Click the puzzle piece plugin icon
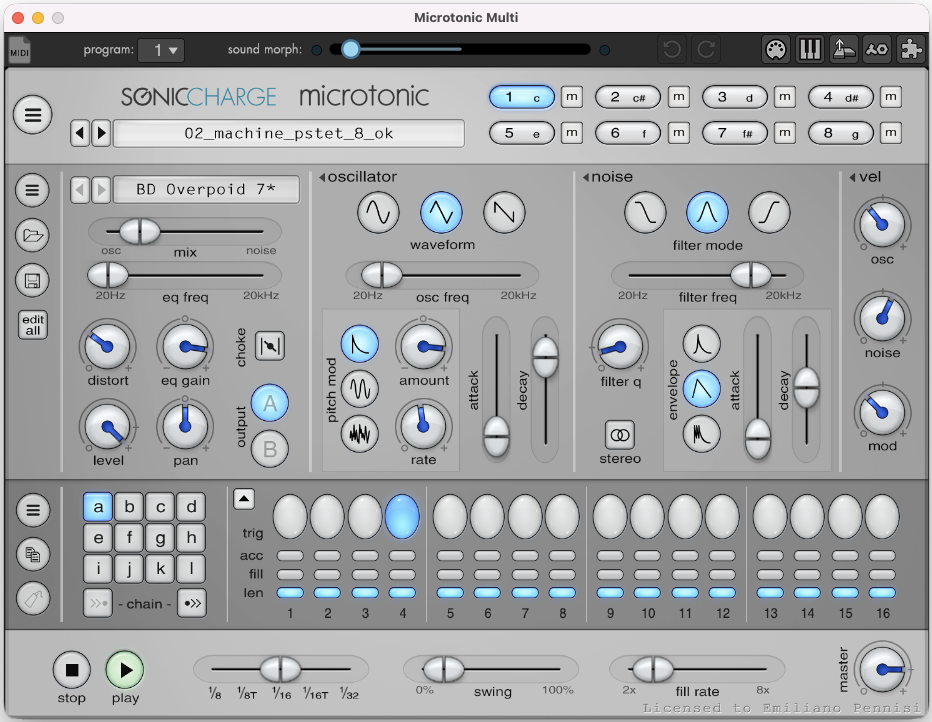 pyautogui.click(x=911, y=49)
